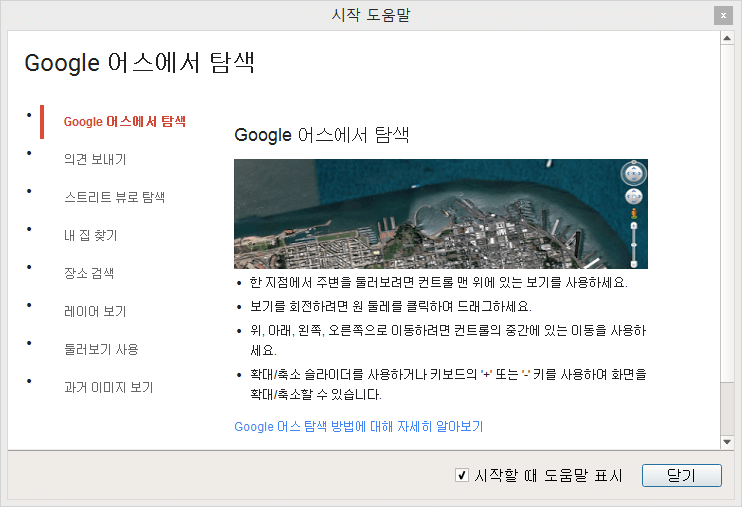
Task: Open the '둘러보기 사용' topic
Action: pyautogui.click(x=101, y=350)
